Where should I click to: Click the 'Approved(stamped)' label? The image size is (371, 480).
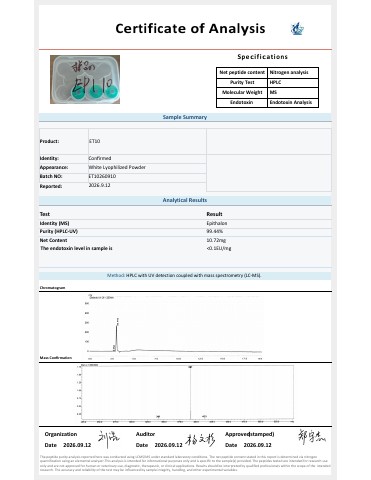(x=250, y=434)
